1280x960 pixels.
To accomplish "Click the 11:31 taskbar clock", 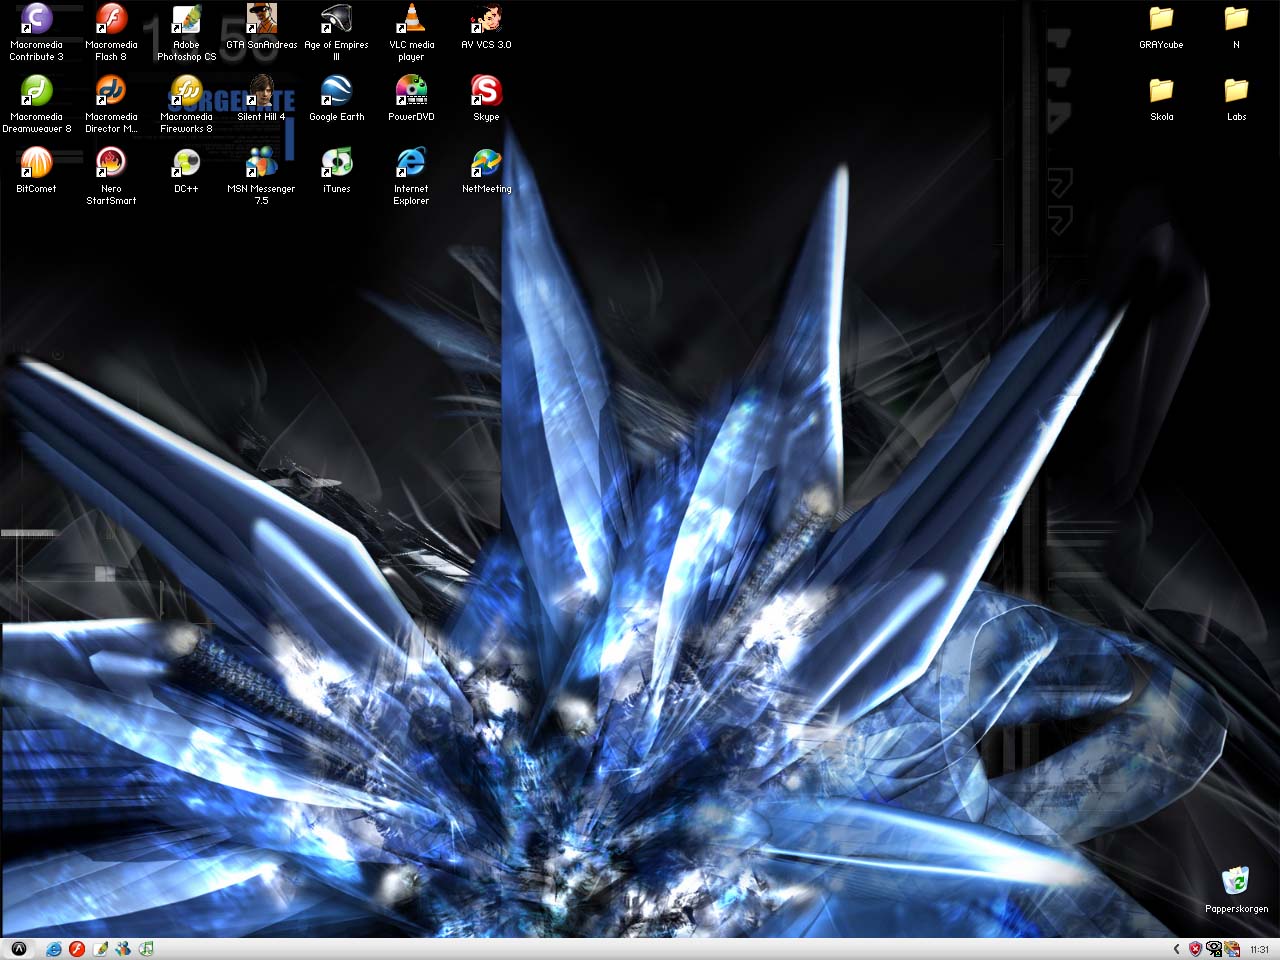I will point(1260,950).
